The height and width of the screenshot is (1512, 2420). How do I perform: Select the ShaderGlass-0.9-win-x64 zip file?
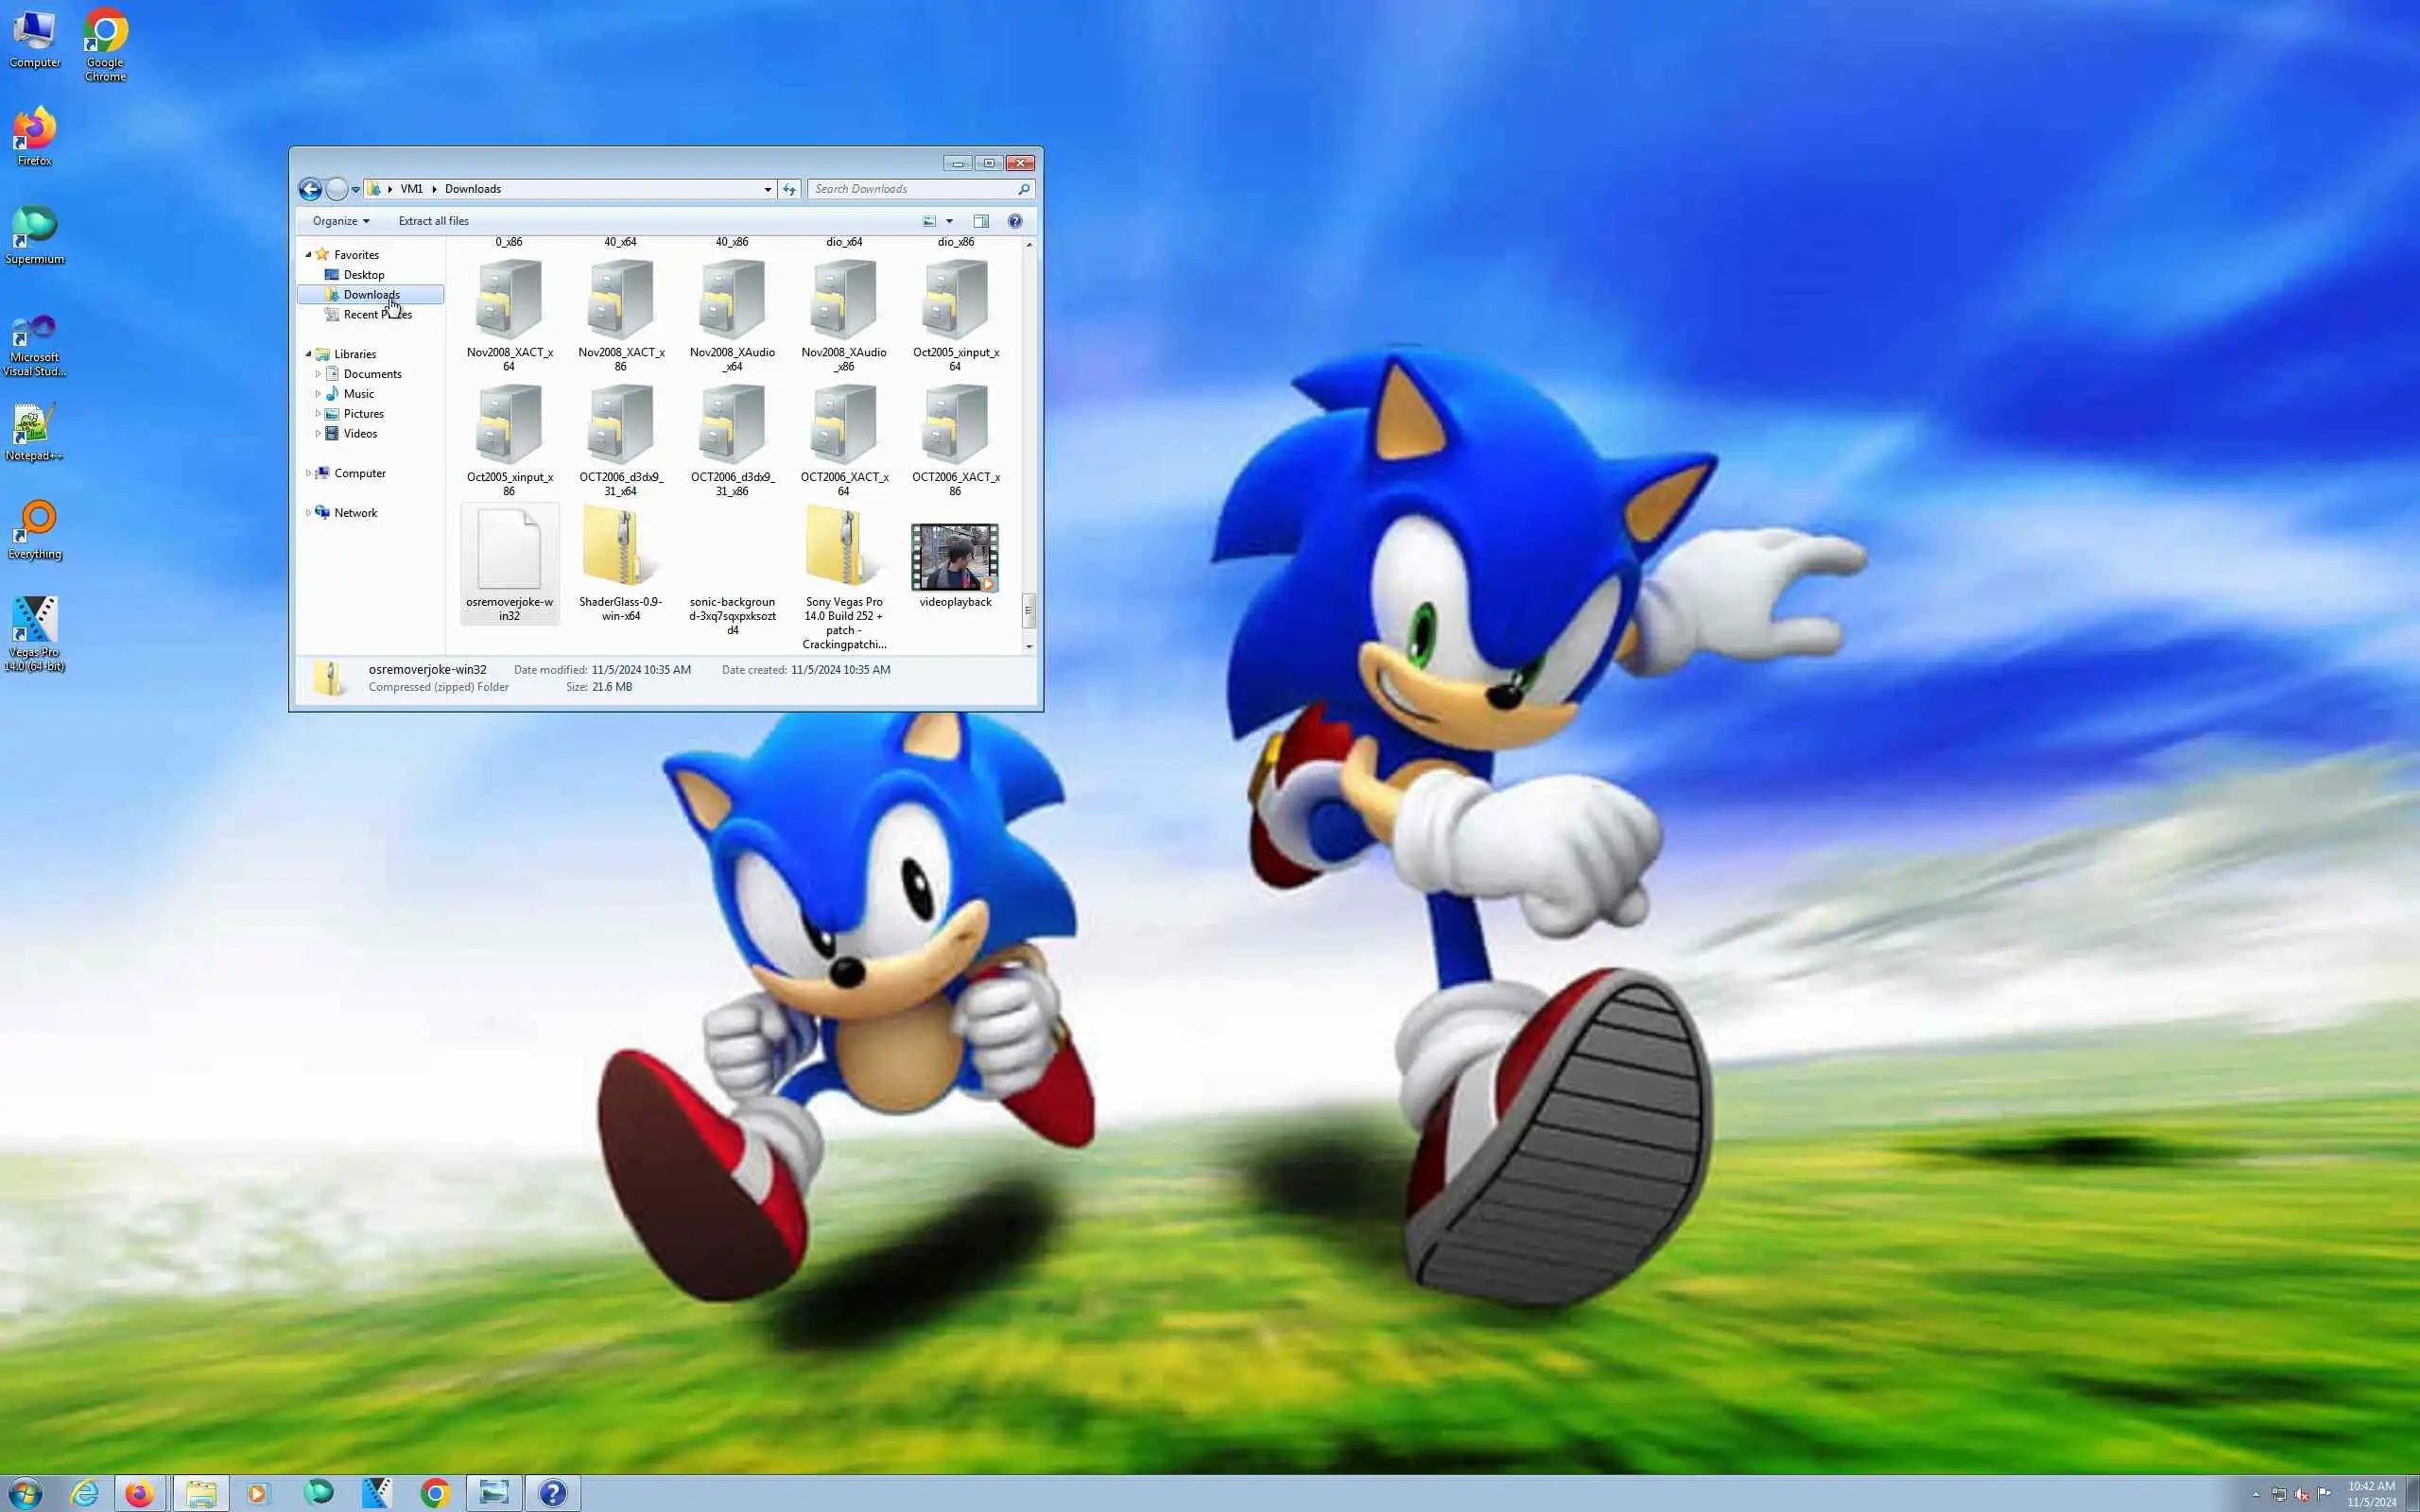tap(620, 548)
